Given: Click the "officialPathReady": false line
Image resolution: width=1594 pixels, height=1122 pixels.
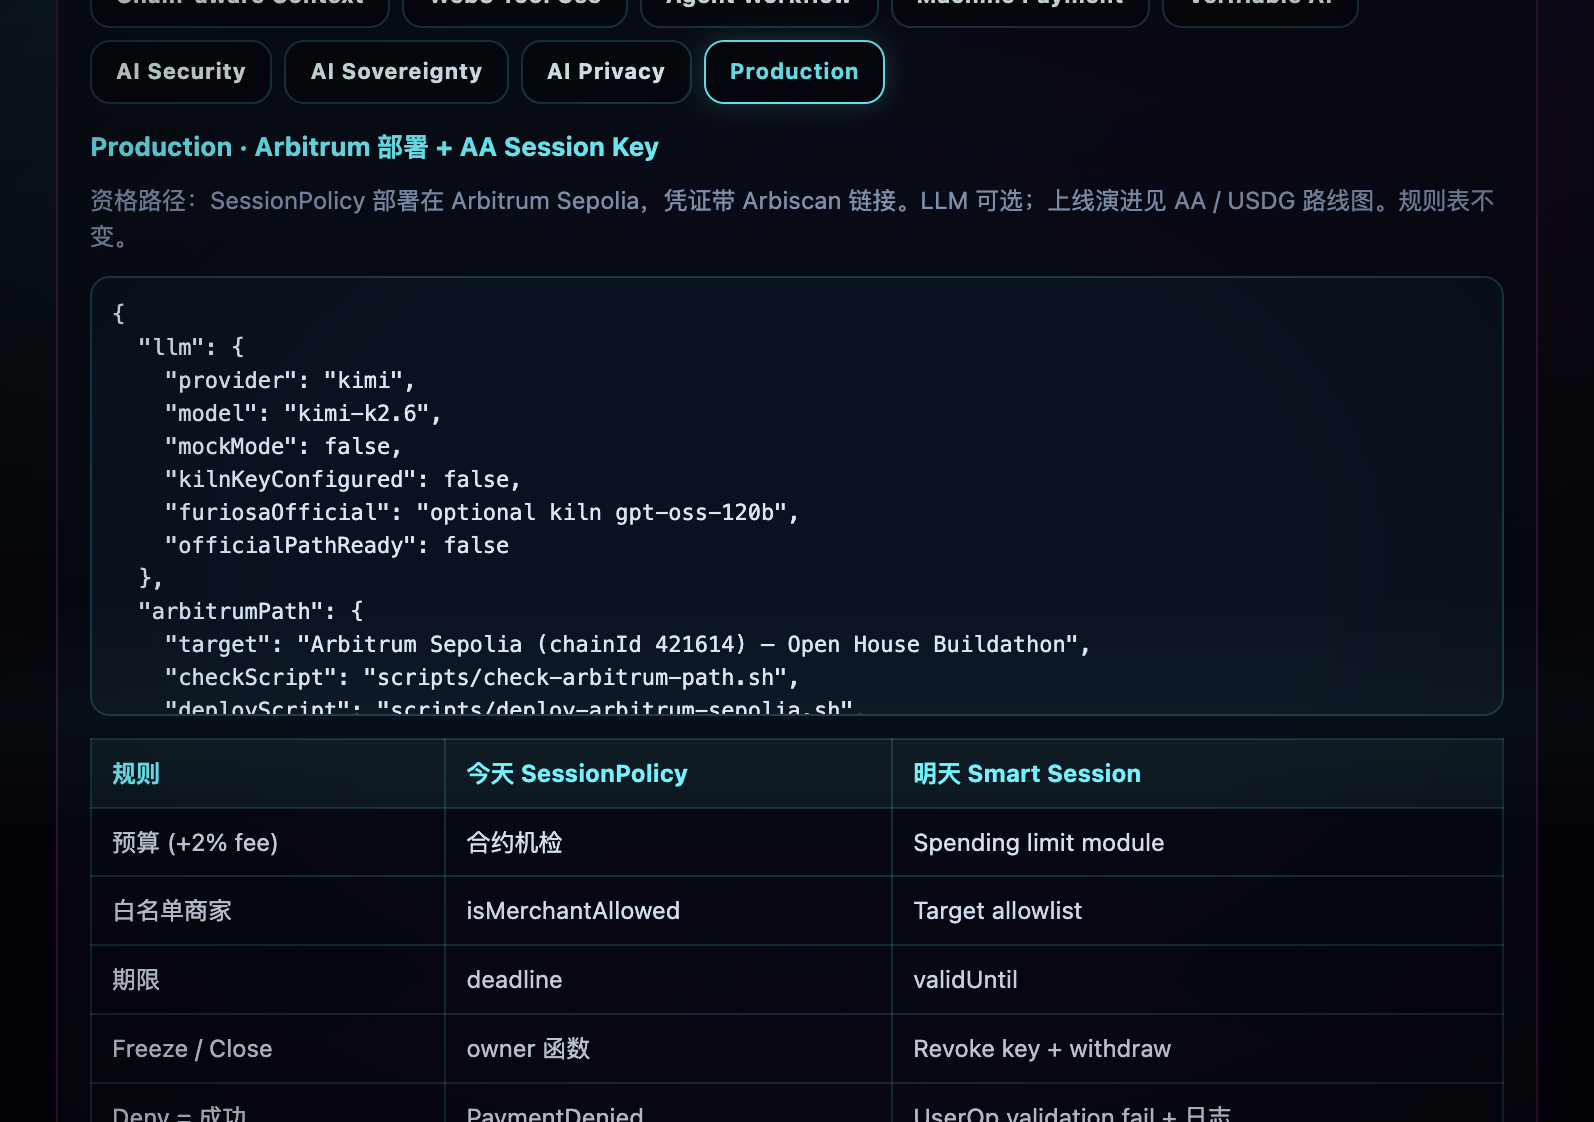Looking at the screenshot, I should coord(336,545).
